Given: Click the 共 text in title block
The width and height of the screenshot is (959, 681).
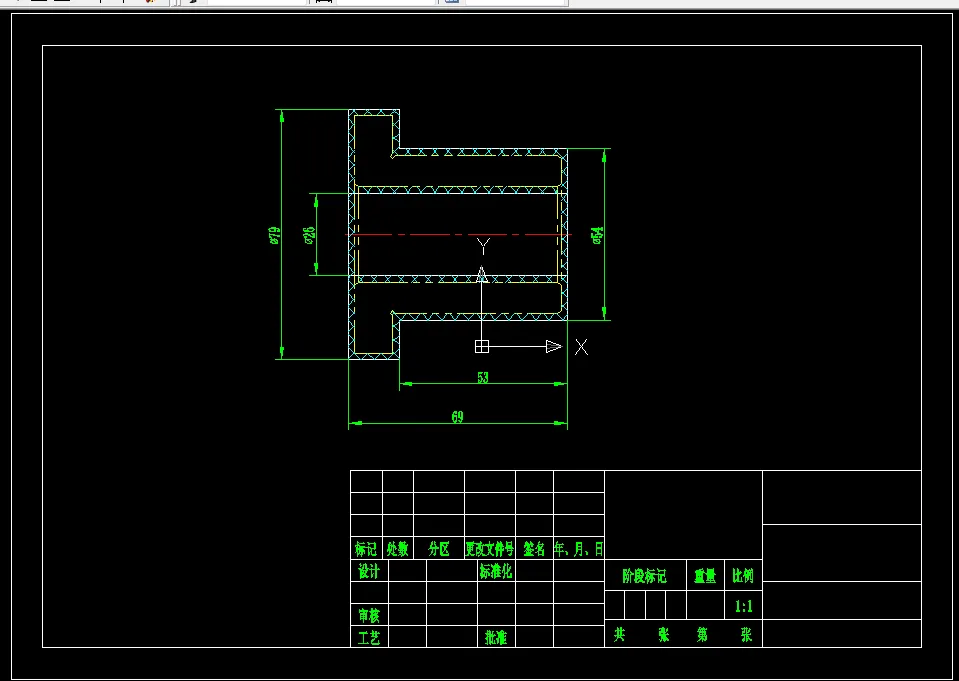Looking at the screenshot, I should pyautogui.click(x=620, y=635).
